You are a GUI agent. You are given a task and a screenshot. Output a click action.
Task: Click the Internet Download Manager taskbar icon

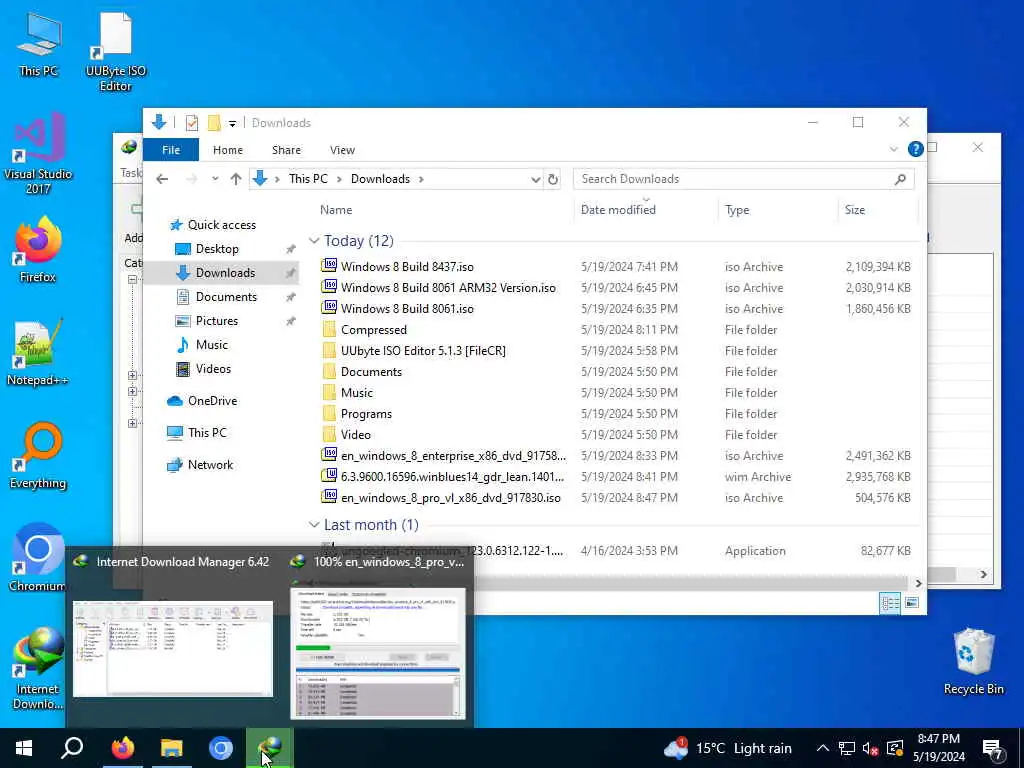point(270,748)
